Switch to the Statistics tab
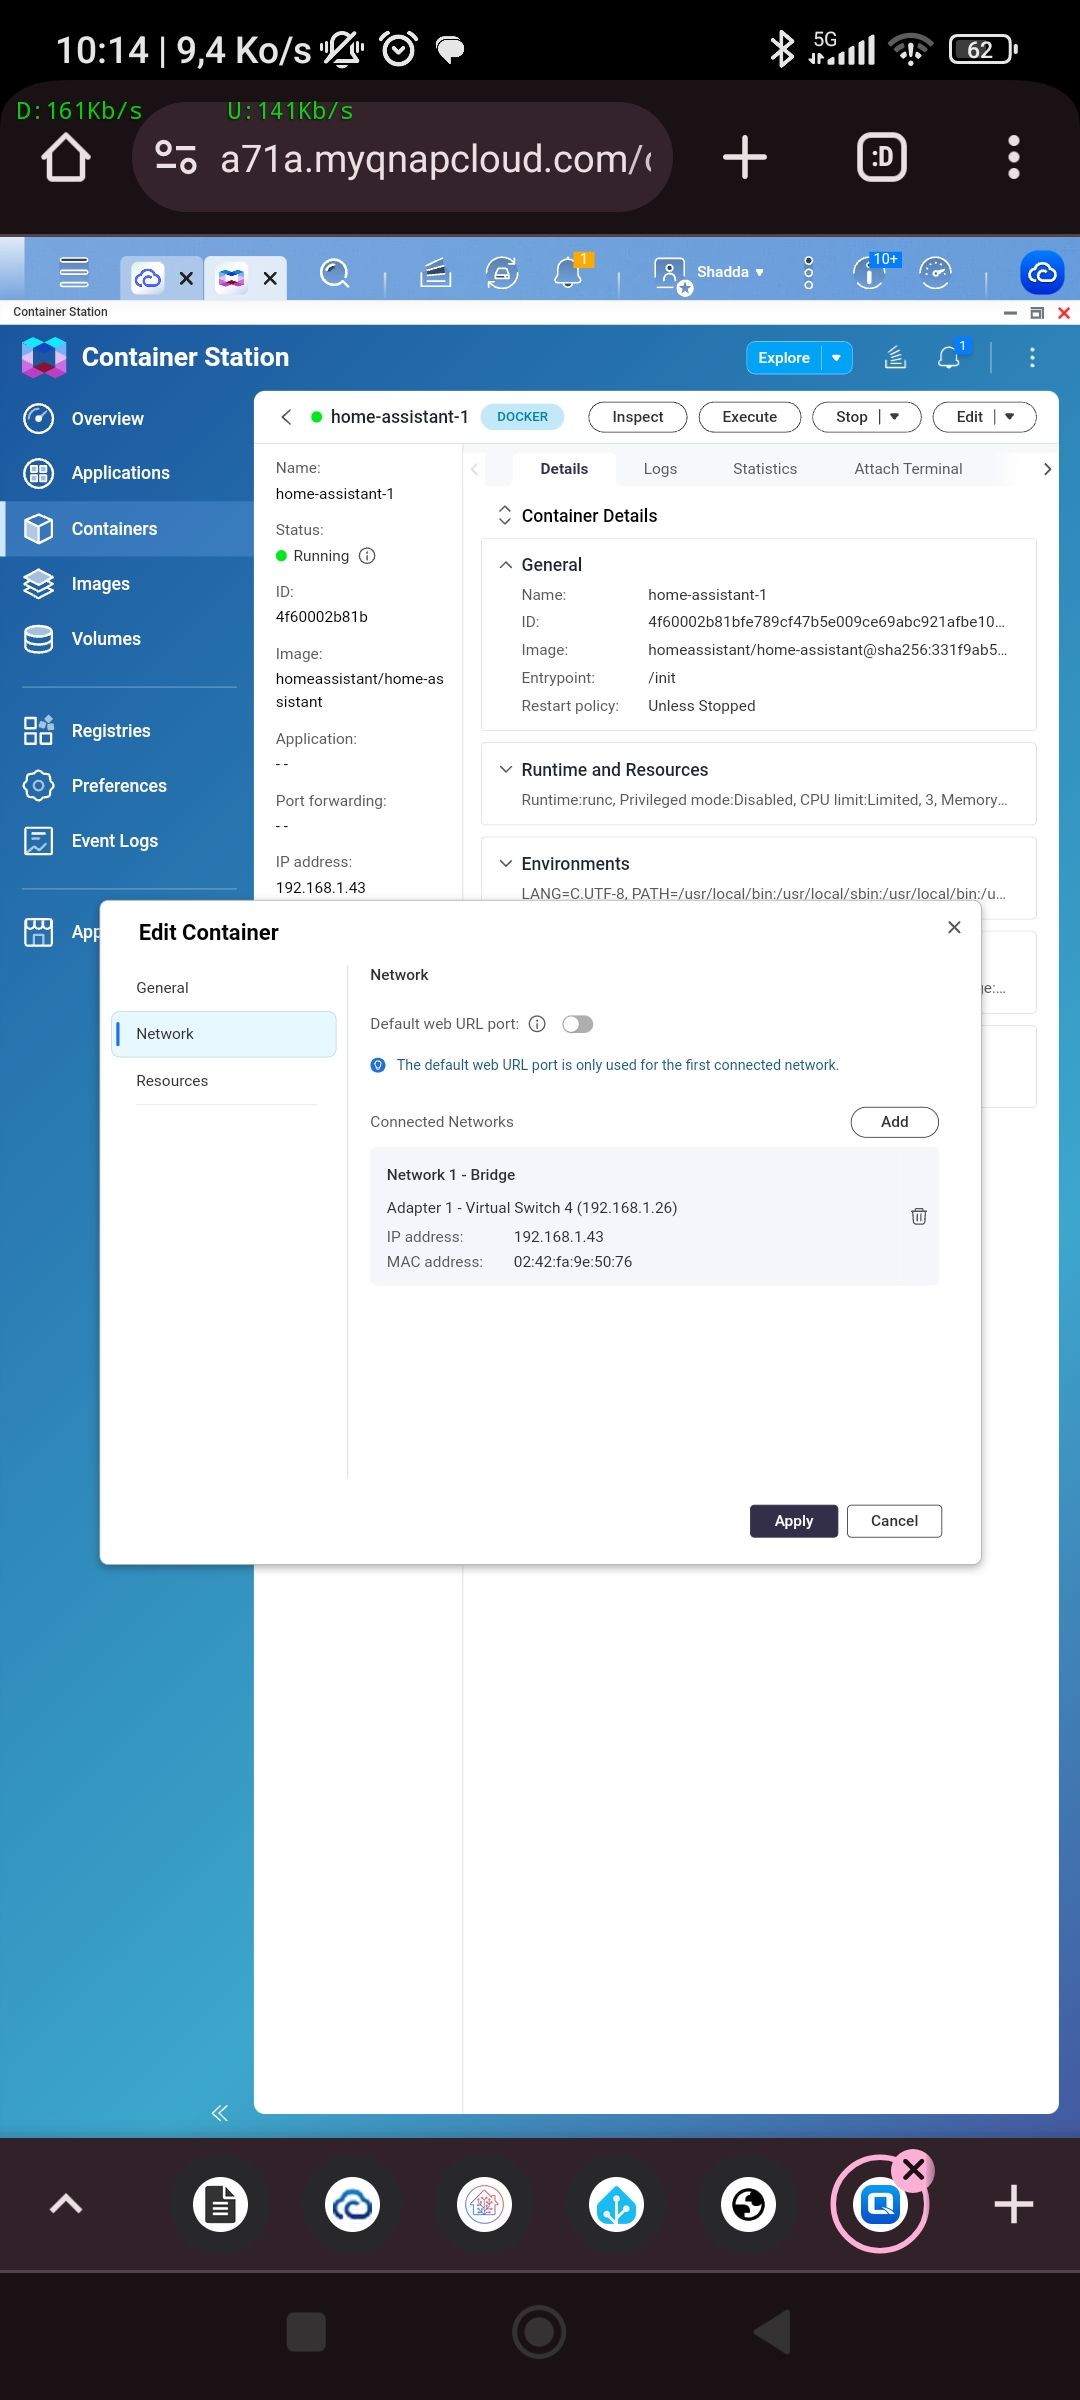The height and width of the screenshot is (2400, 1080). (765, 469)
